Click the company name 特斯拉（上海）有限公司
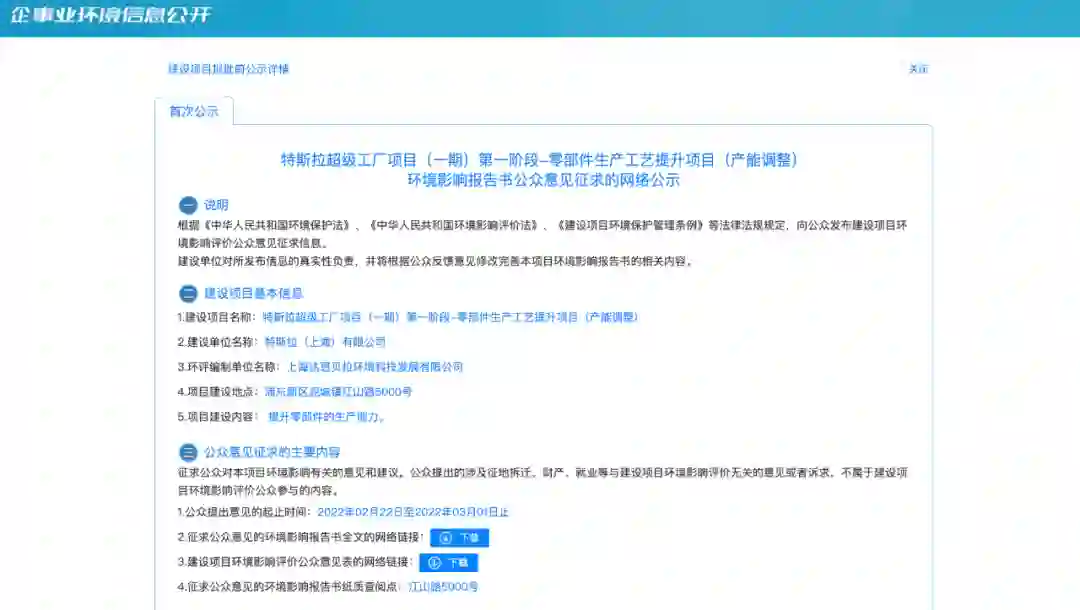The height and width of the screenshot is (610, 1080). 325,342
